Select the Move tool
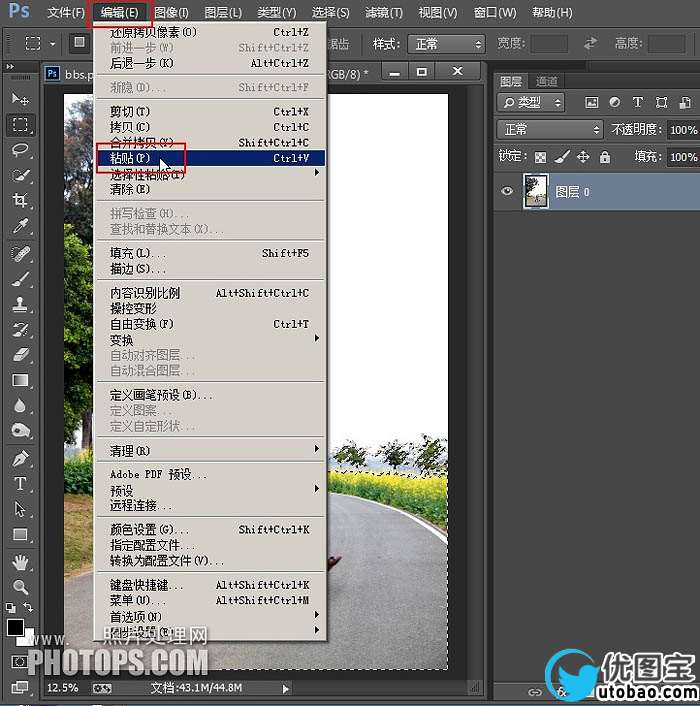This screenshot has width=700, height=706. coord(20,98)
